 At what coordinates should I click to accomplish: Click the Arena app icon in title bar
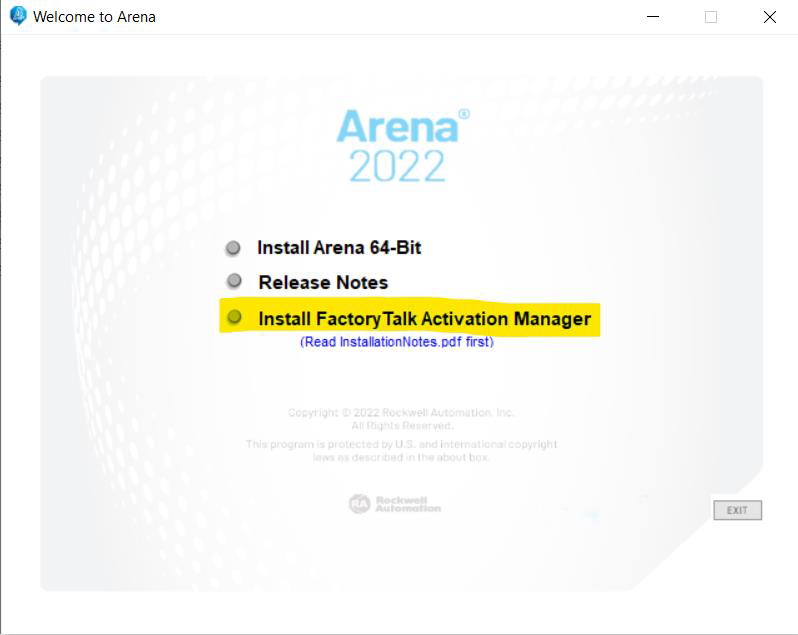18,16
